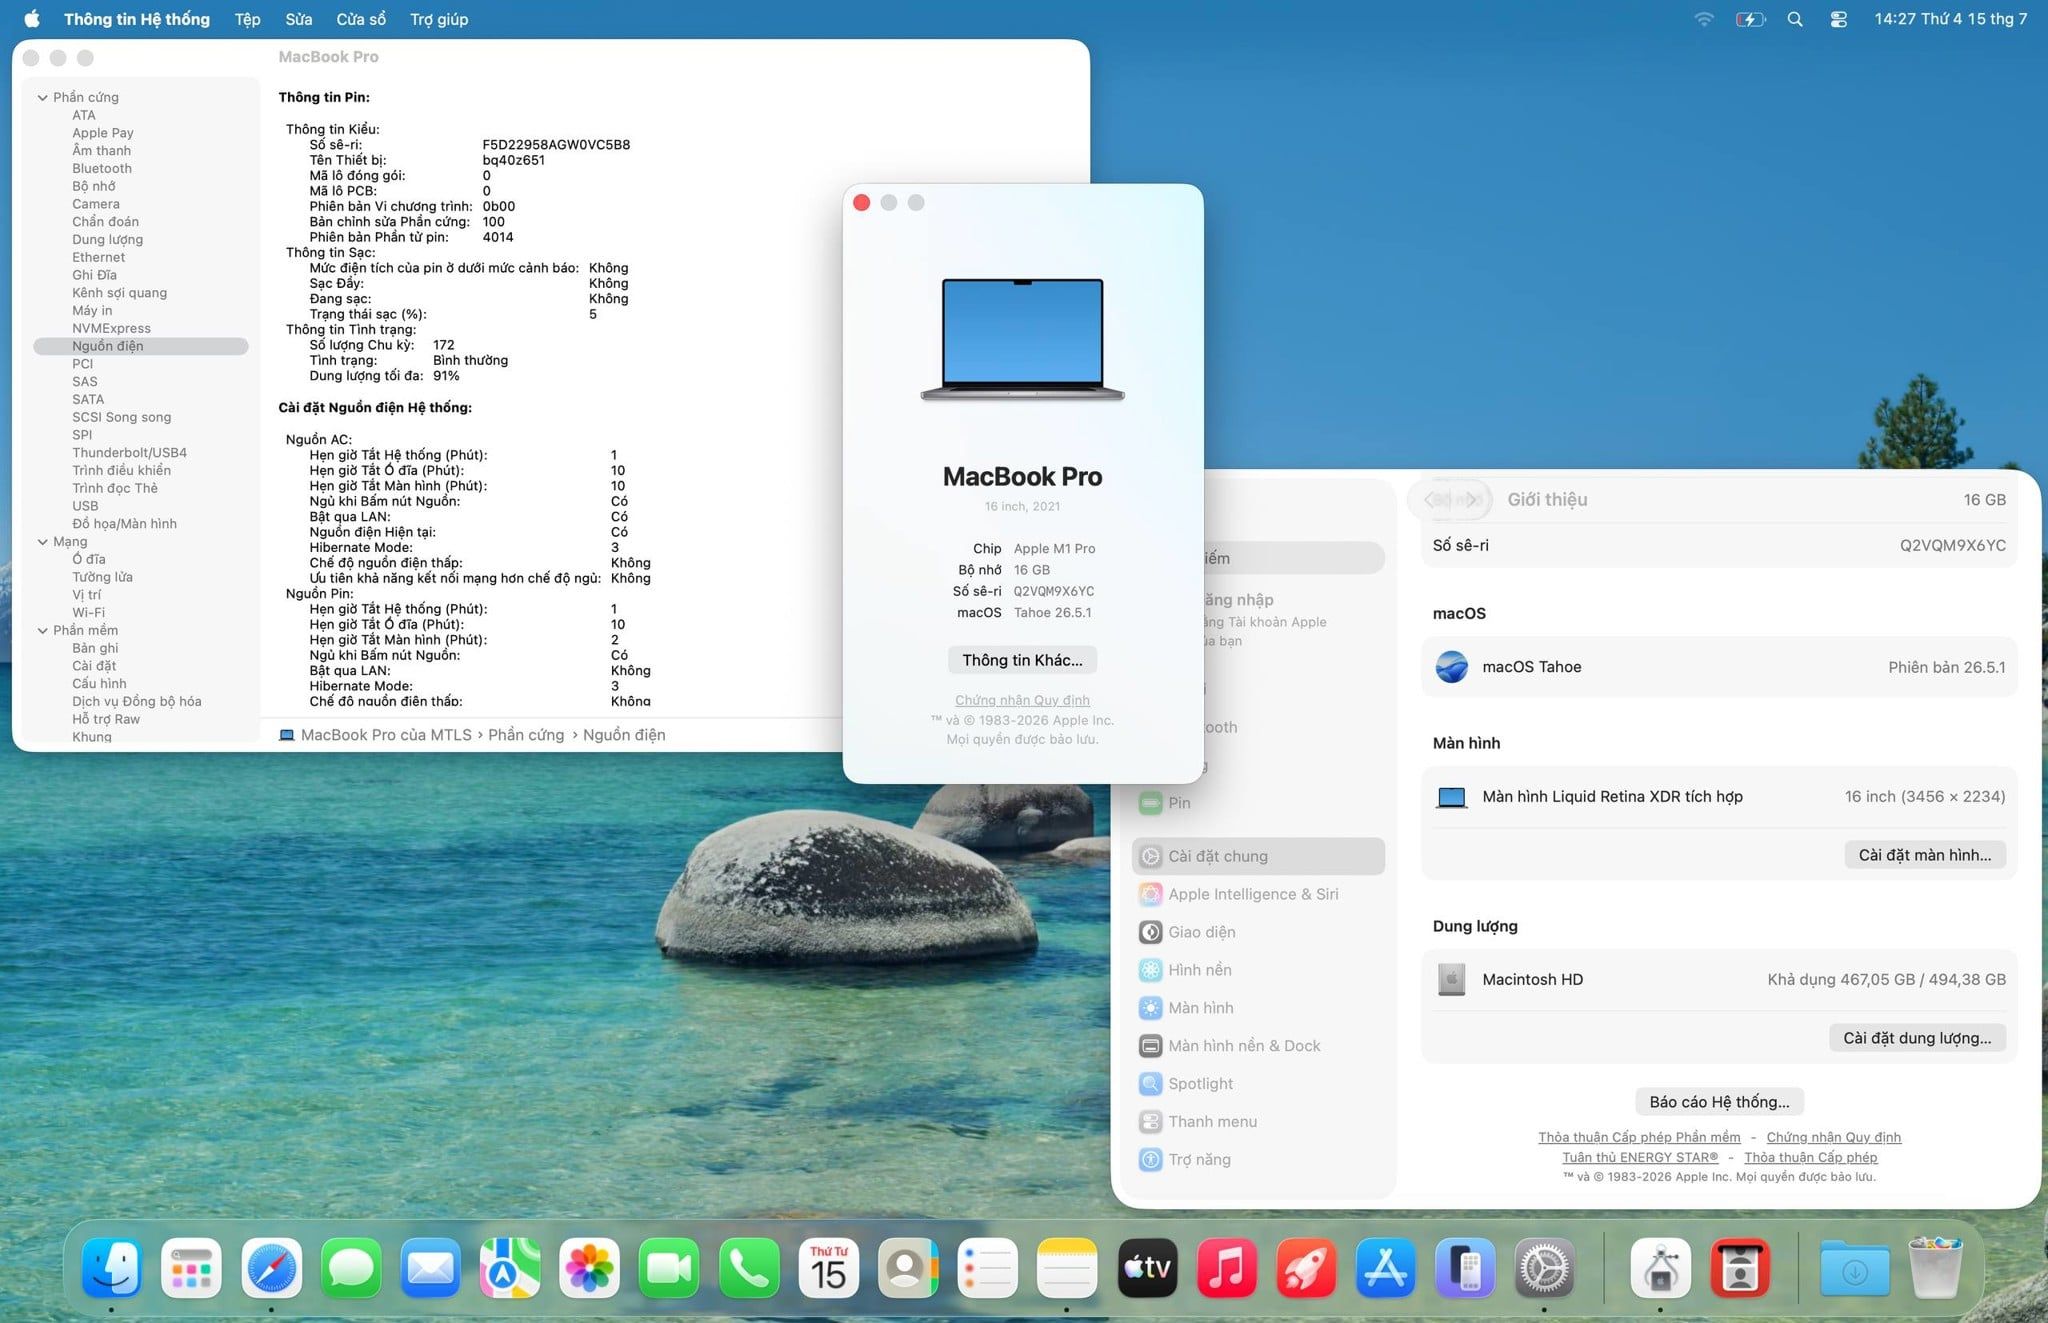This screenshot has width=2048, height=1323.
Task: Open the Downloads folder in the Dock
Action: [x=1855, y=1268]
